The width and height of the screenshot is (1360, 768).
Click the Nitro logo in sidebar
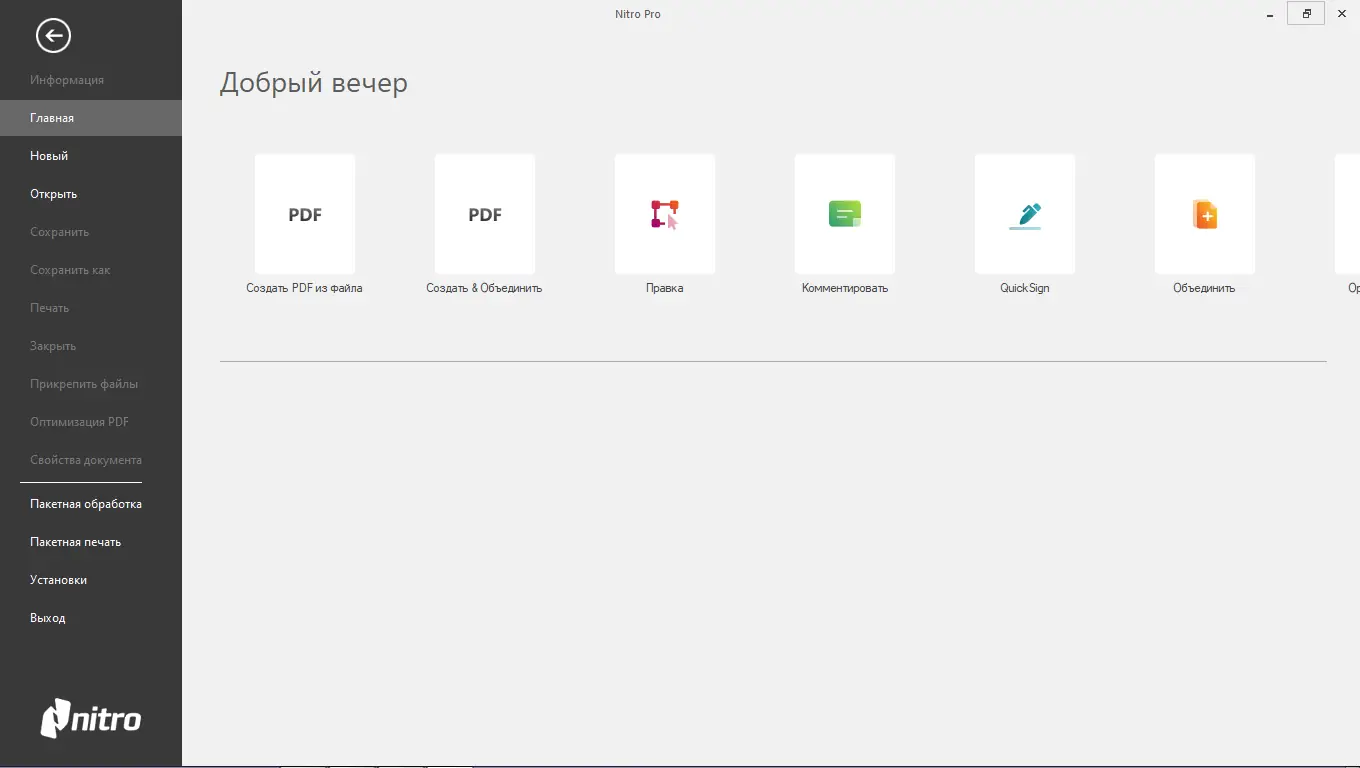[x=91, y=718]
